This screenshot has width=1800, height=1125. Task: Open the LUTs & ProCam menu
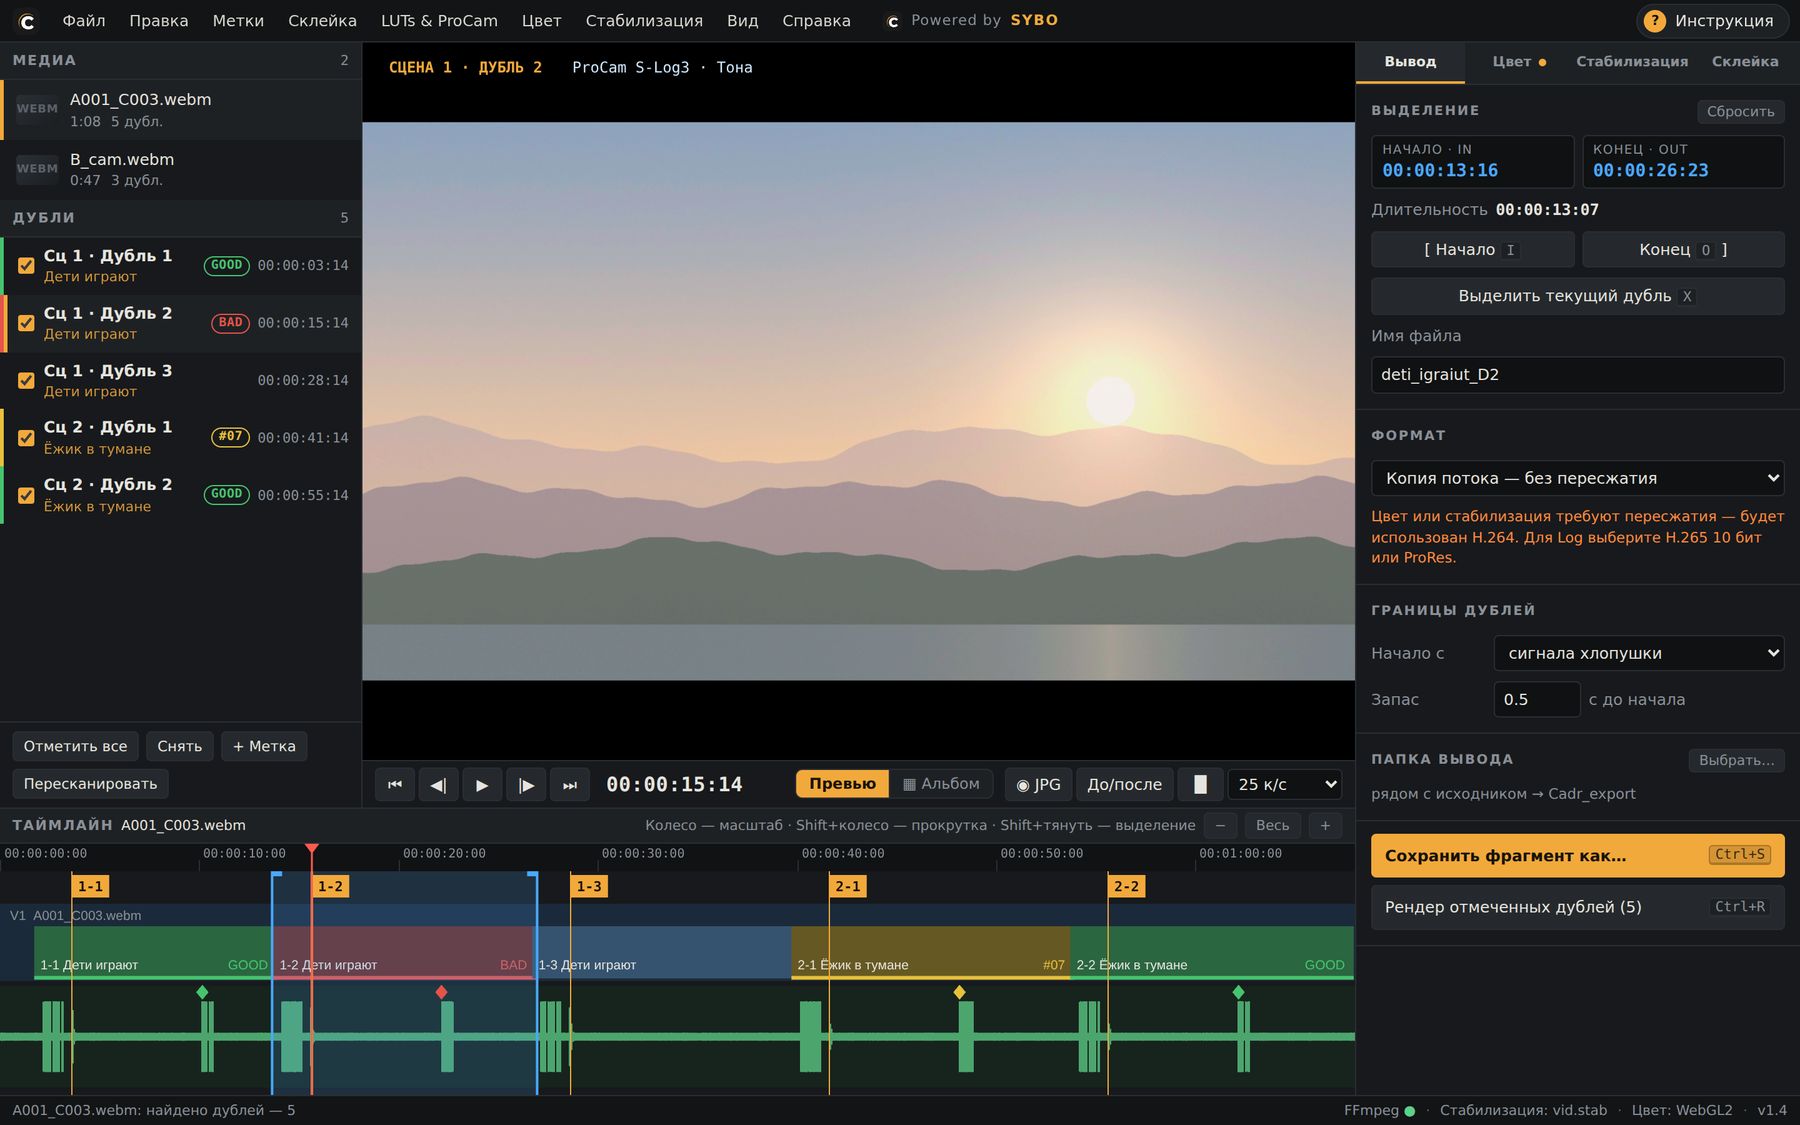pos(439,21)
